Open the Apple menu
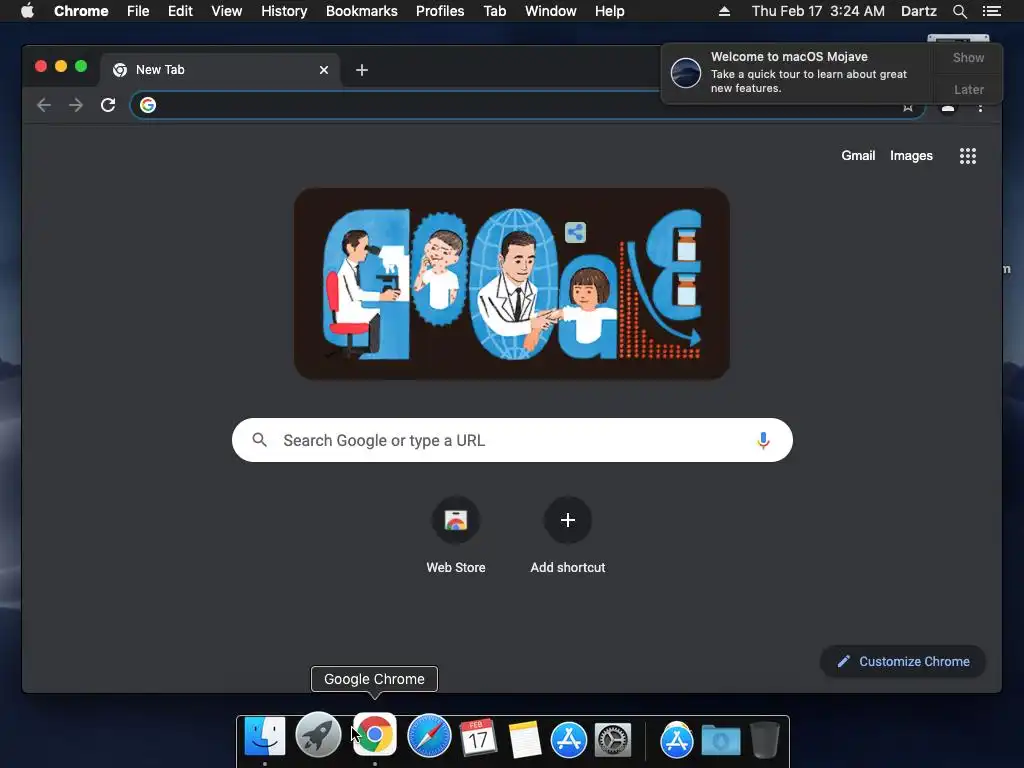This screenshot has width=1024, height=768. (x=27, y=11)
